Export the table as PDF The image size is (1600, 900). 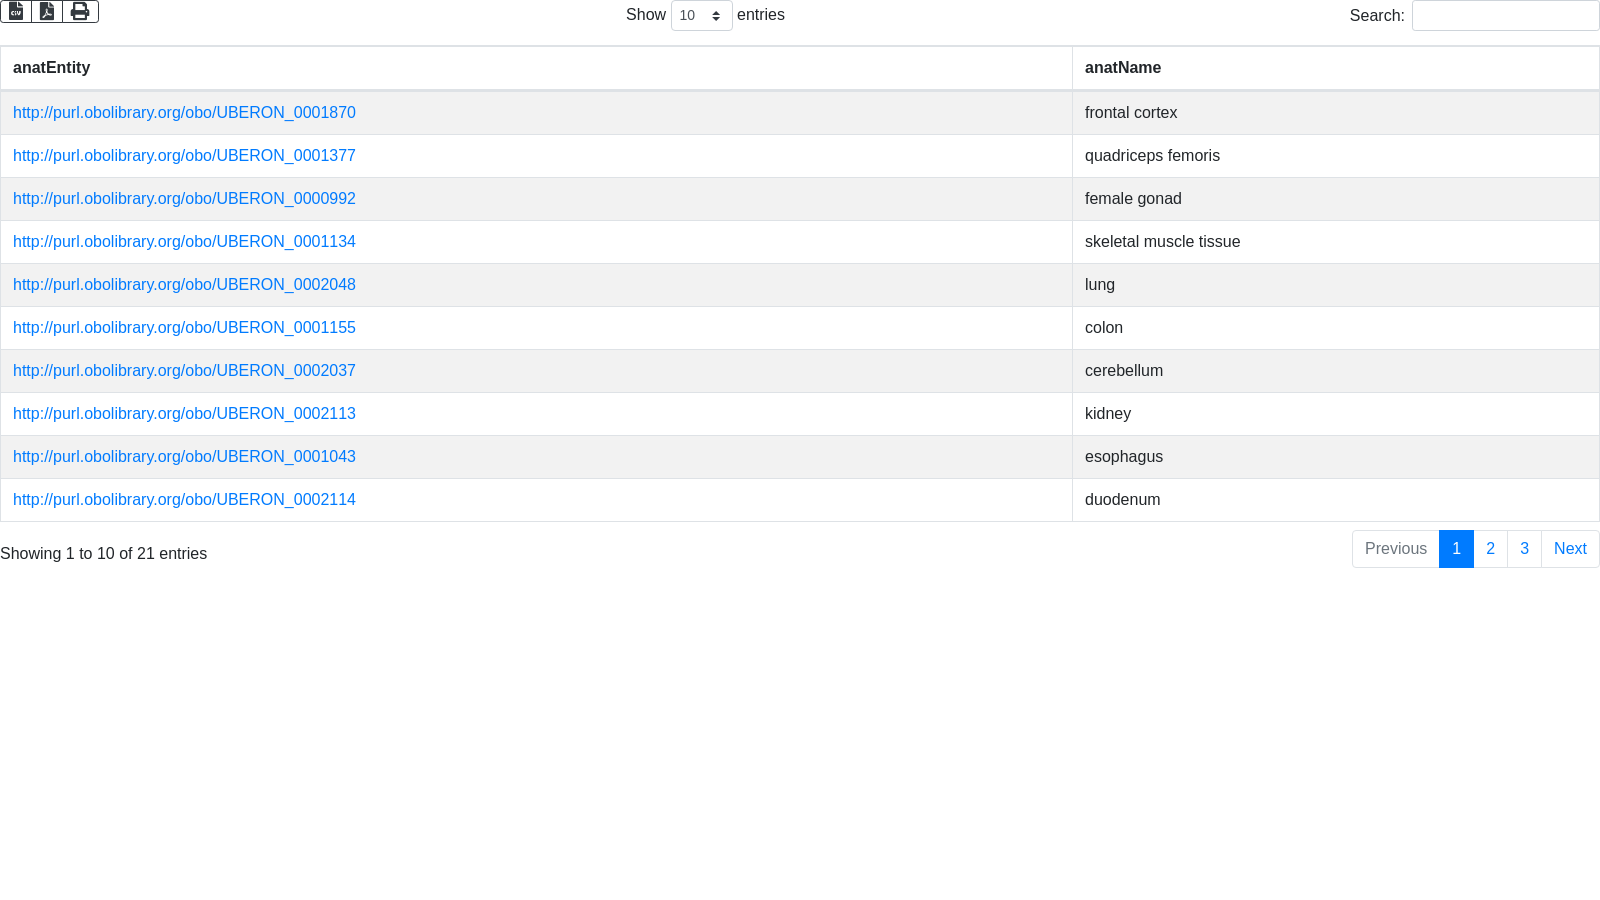tap(47, 11)
